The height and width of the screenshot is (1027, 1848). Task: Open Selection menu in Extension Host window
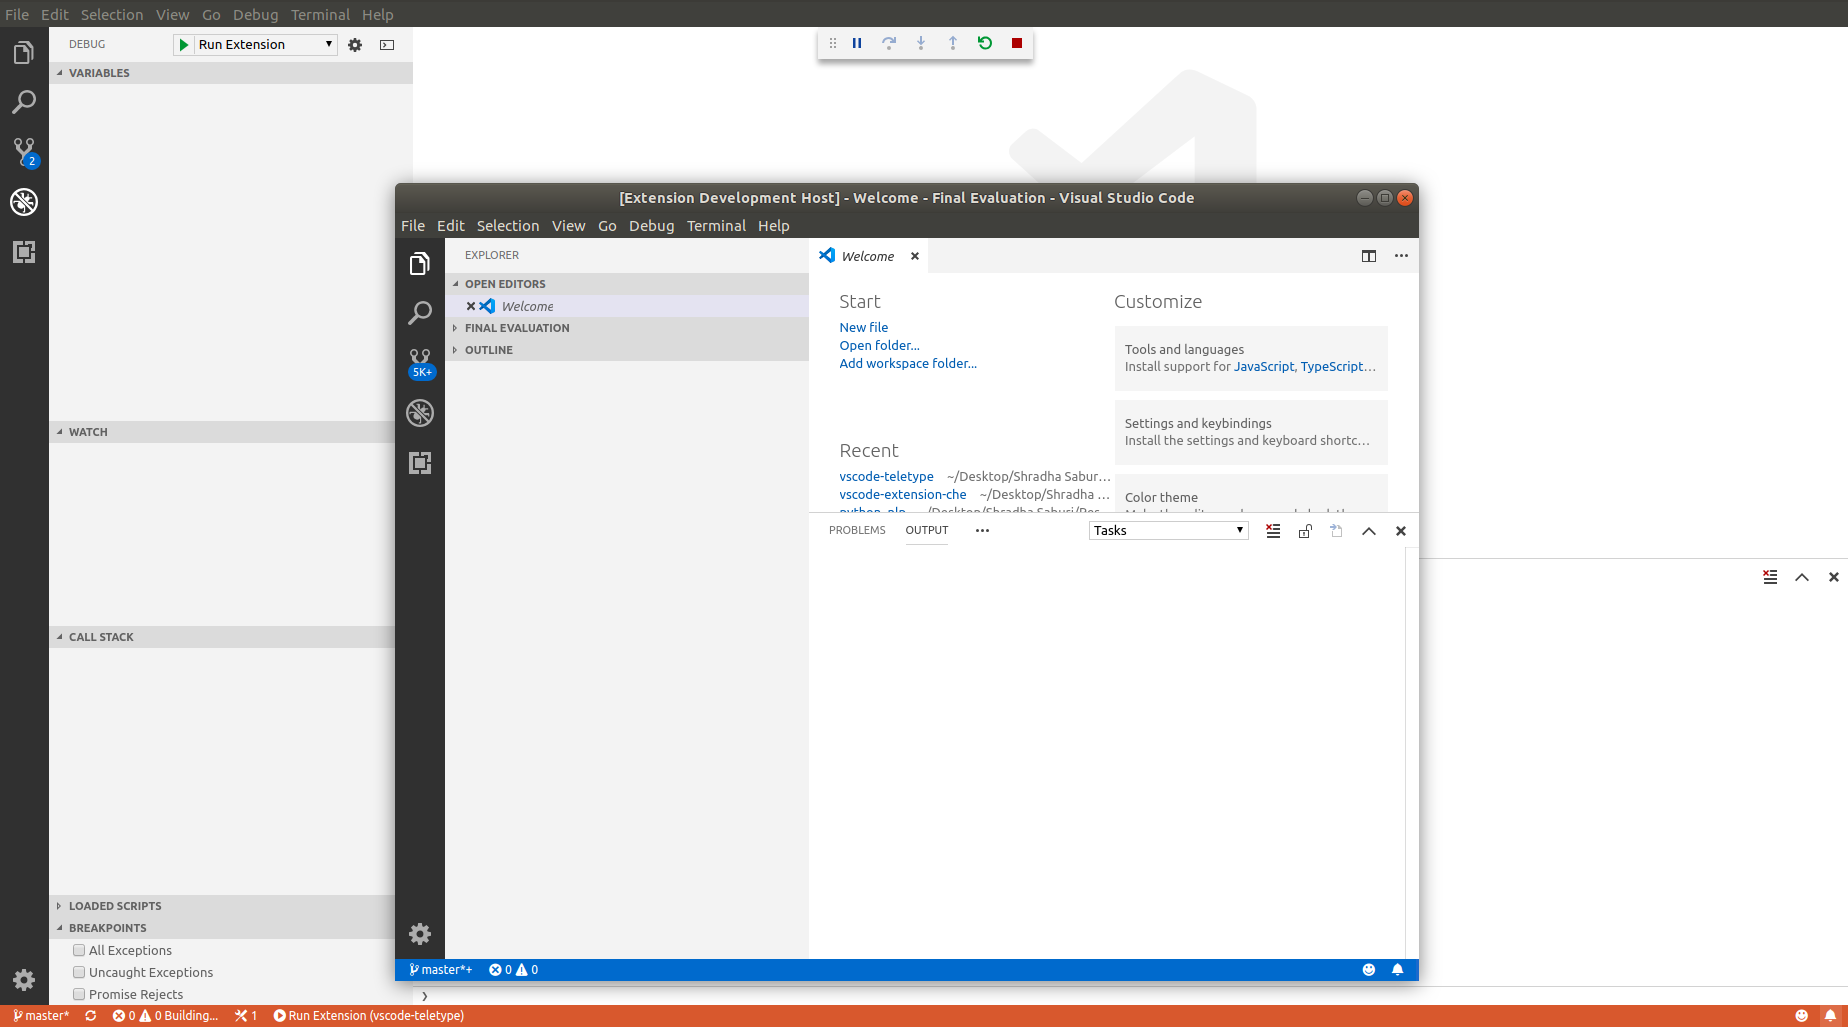click(x=508, y=226)
